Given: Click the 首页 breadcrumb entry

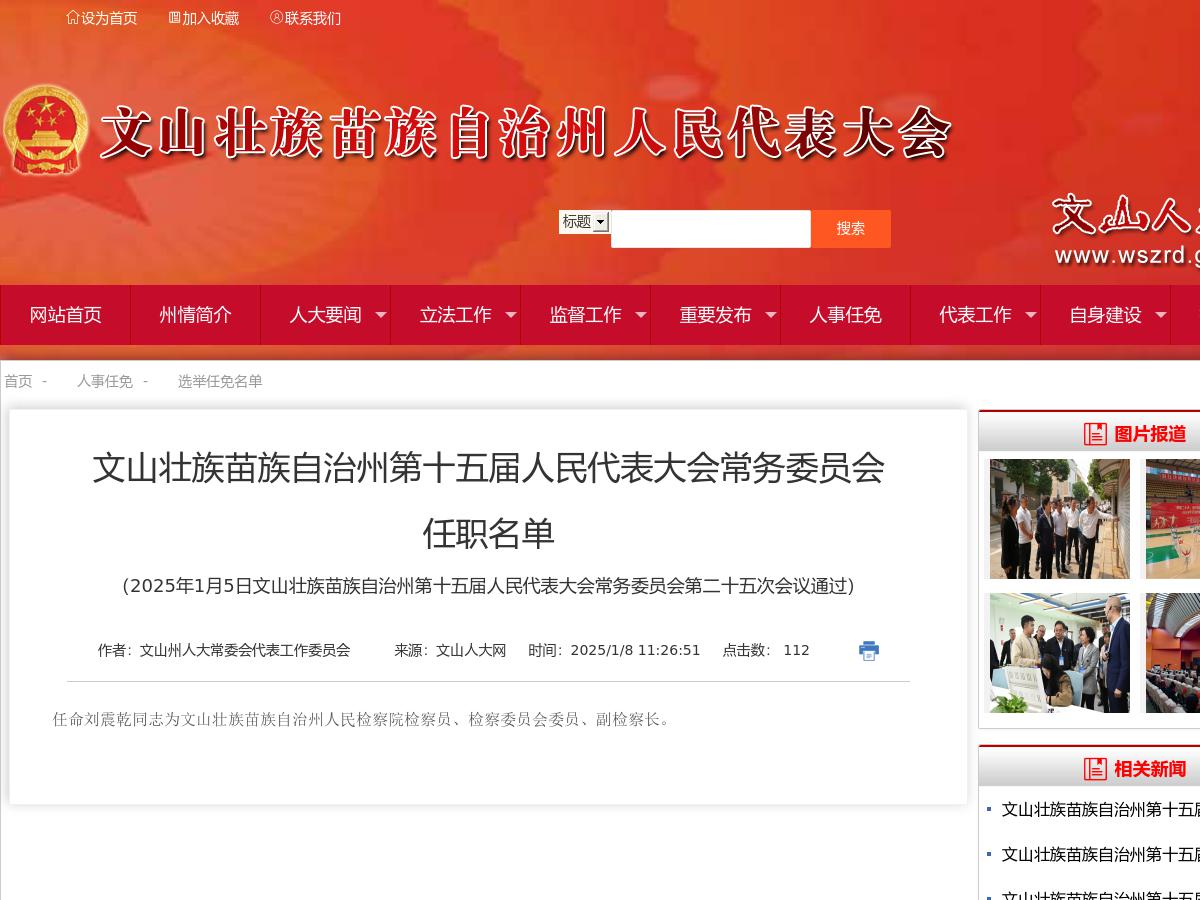Looking at the screenshot, I should [x=18, y=381].
